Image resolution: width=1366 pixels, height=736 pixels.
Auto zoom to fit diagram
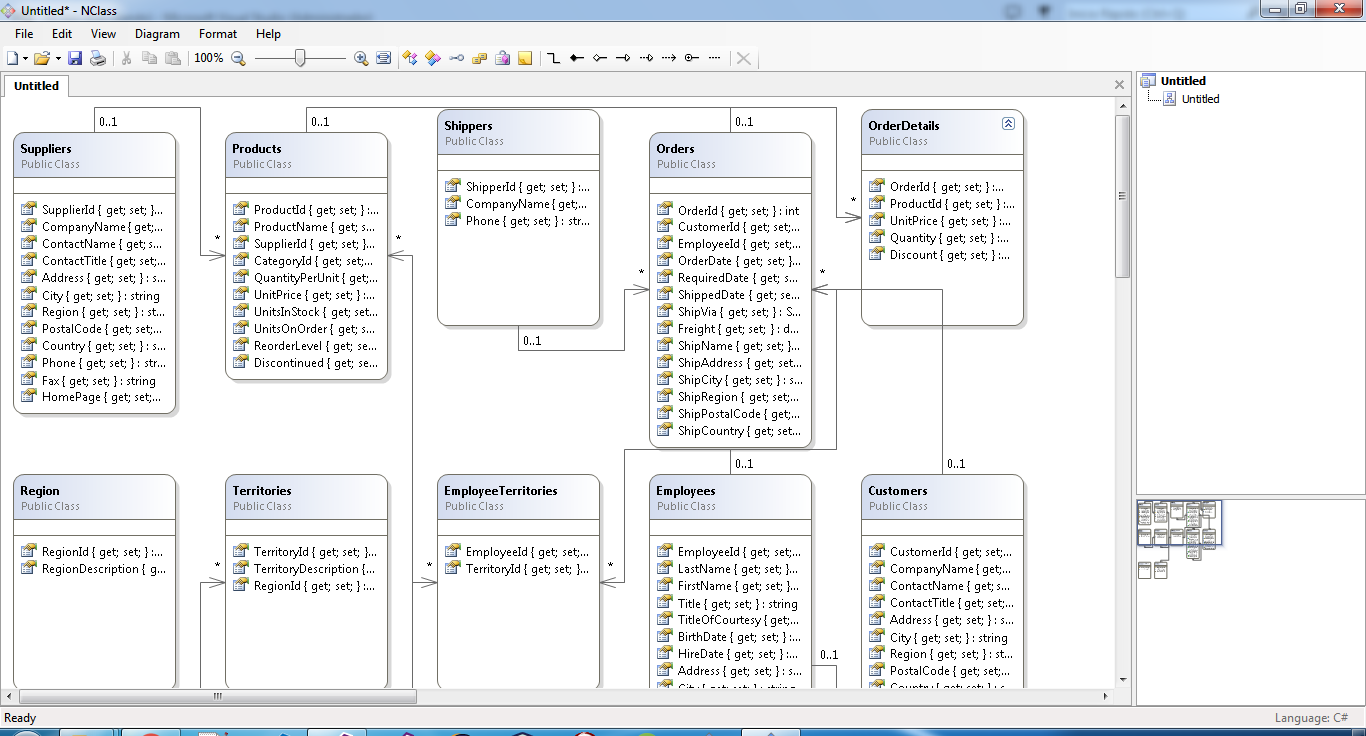(383, 58)
